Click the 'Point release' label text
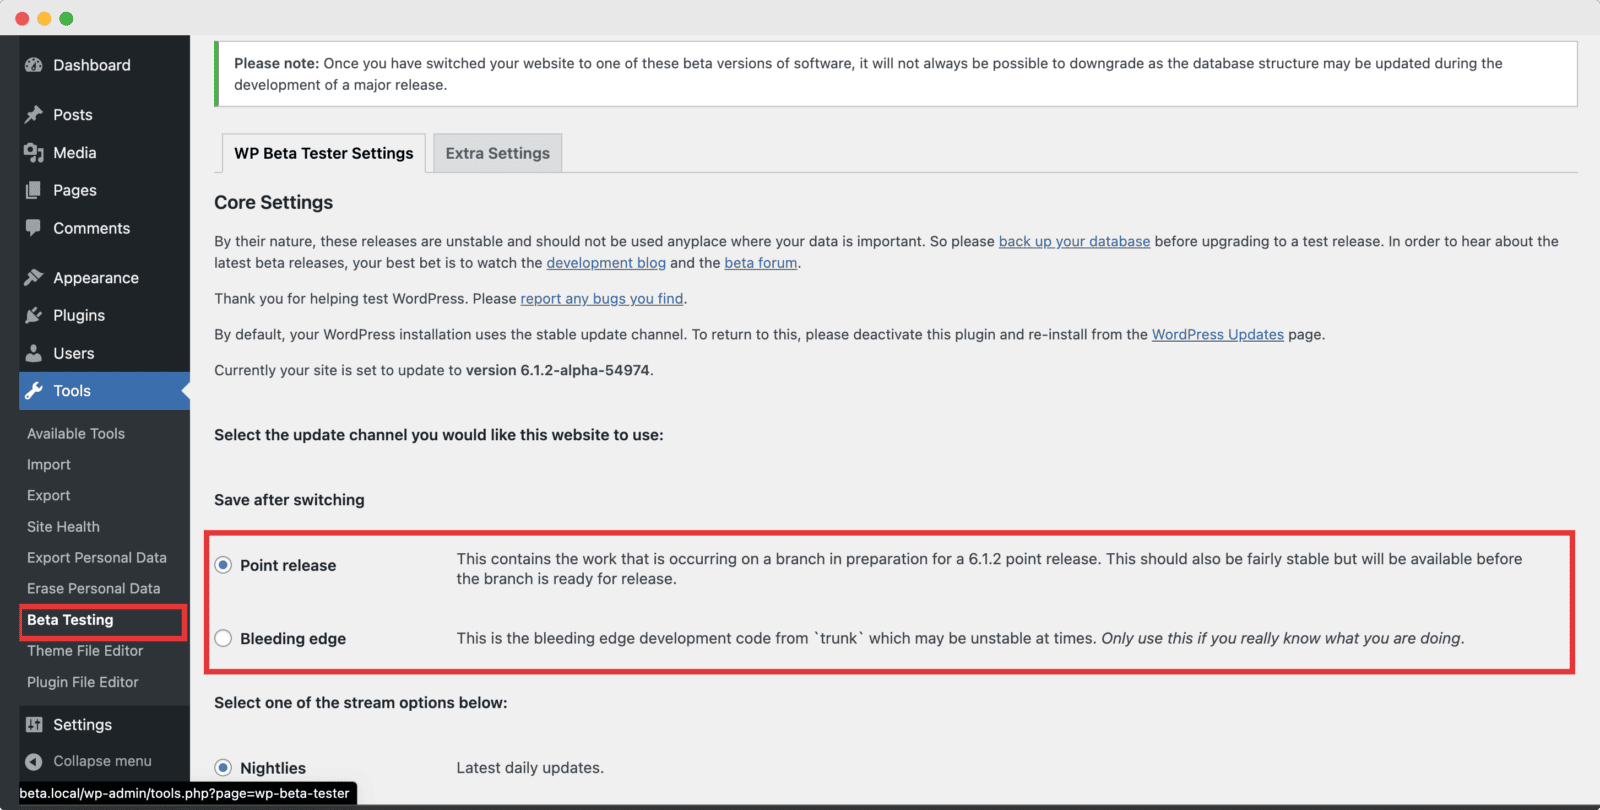The image size is (1600, 810). pos(288,565)
